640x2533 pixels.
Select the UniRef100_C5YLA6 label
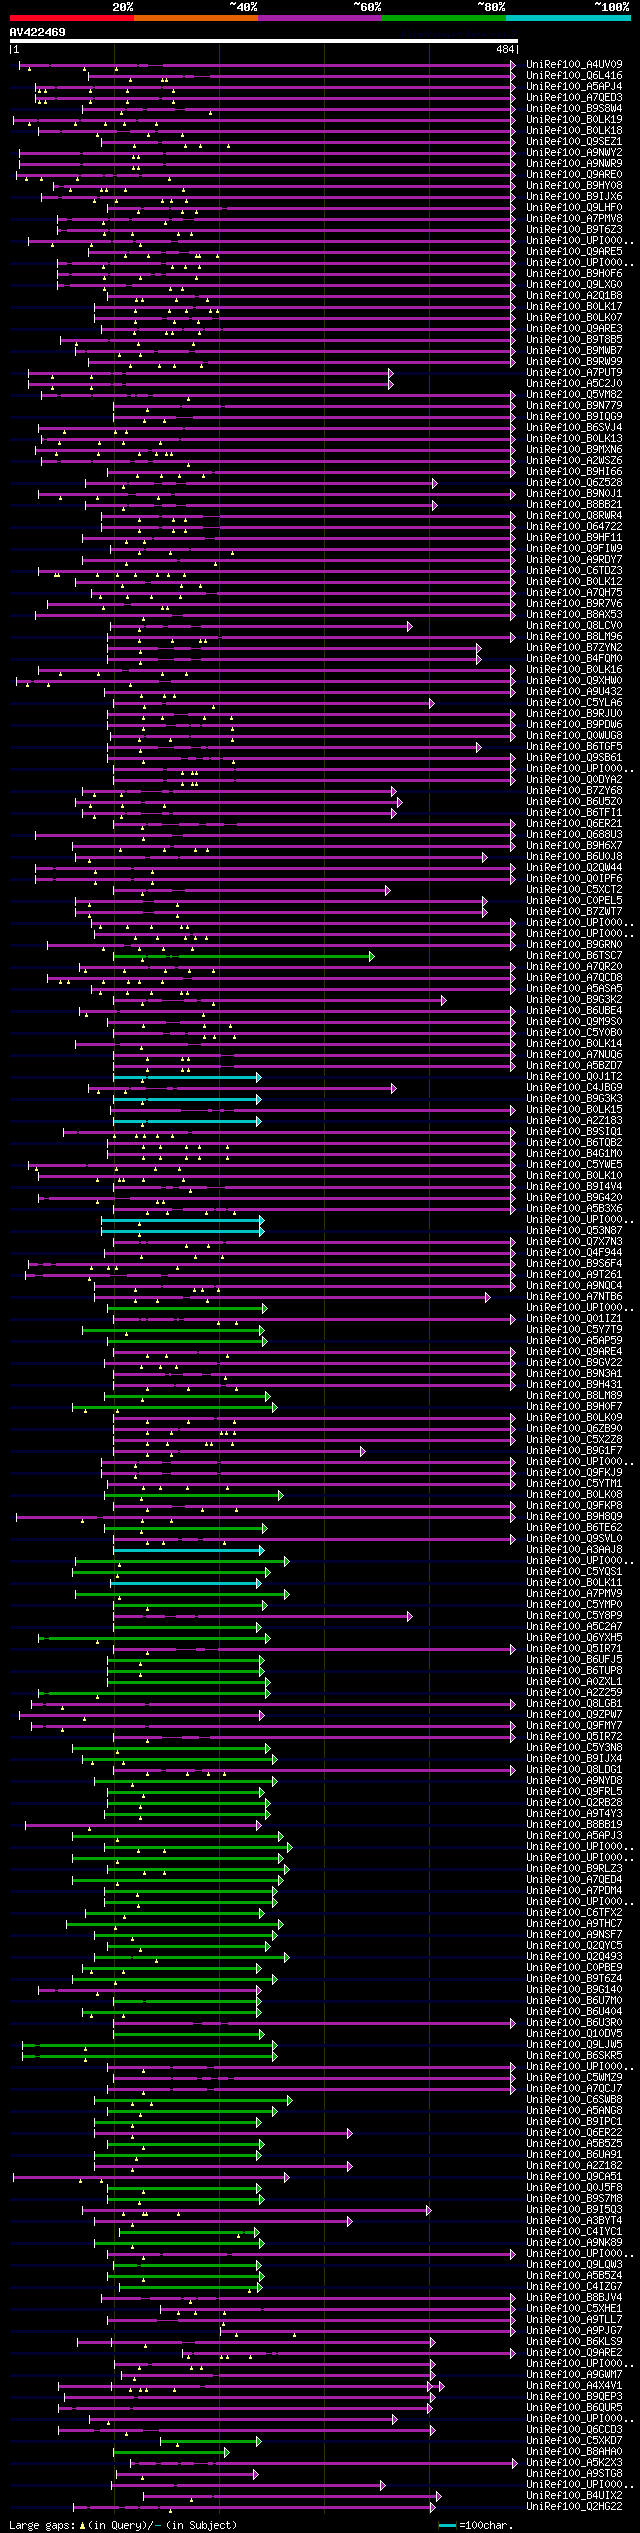click(x=574, y=703)
